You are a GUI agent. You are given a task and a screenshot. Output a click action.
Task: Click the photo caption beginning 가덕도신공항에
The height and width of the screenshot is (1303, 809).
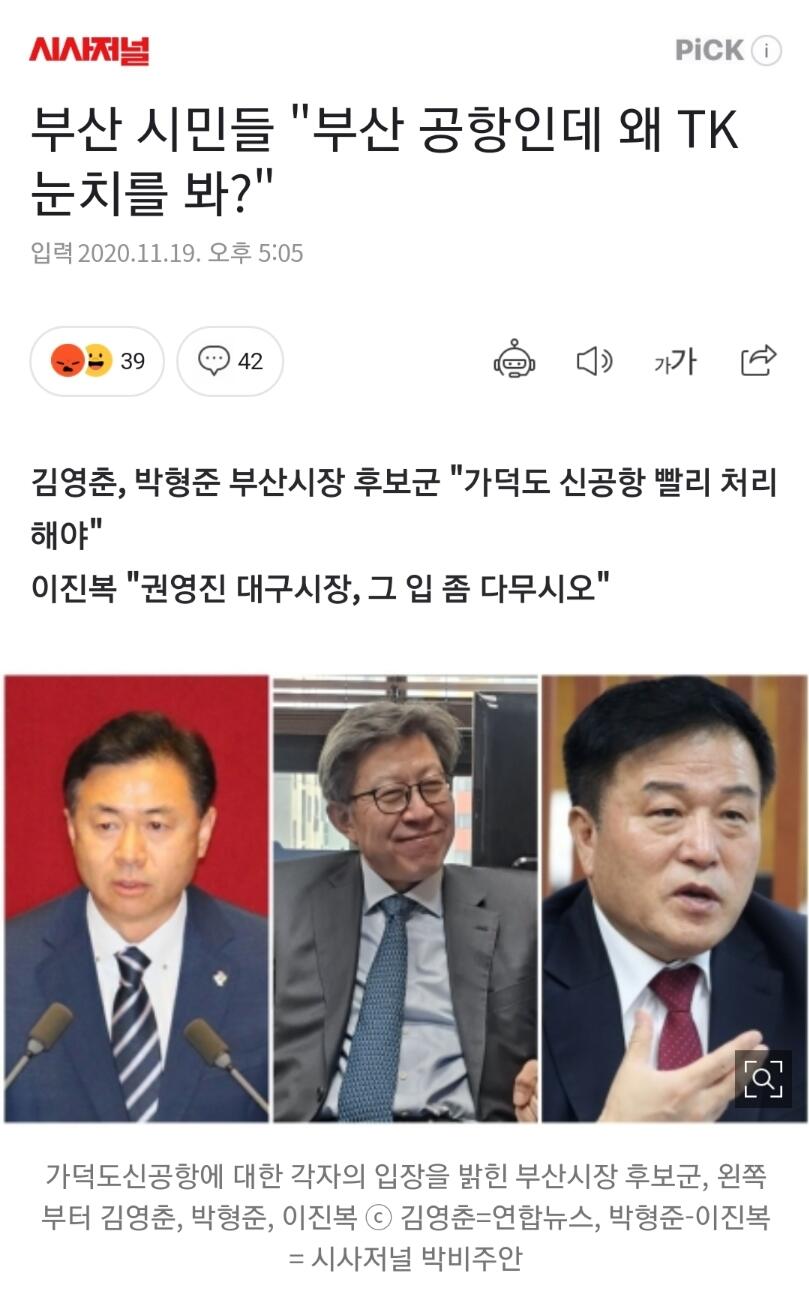405,1217
